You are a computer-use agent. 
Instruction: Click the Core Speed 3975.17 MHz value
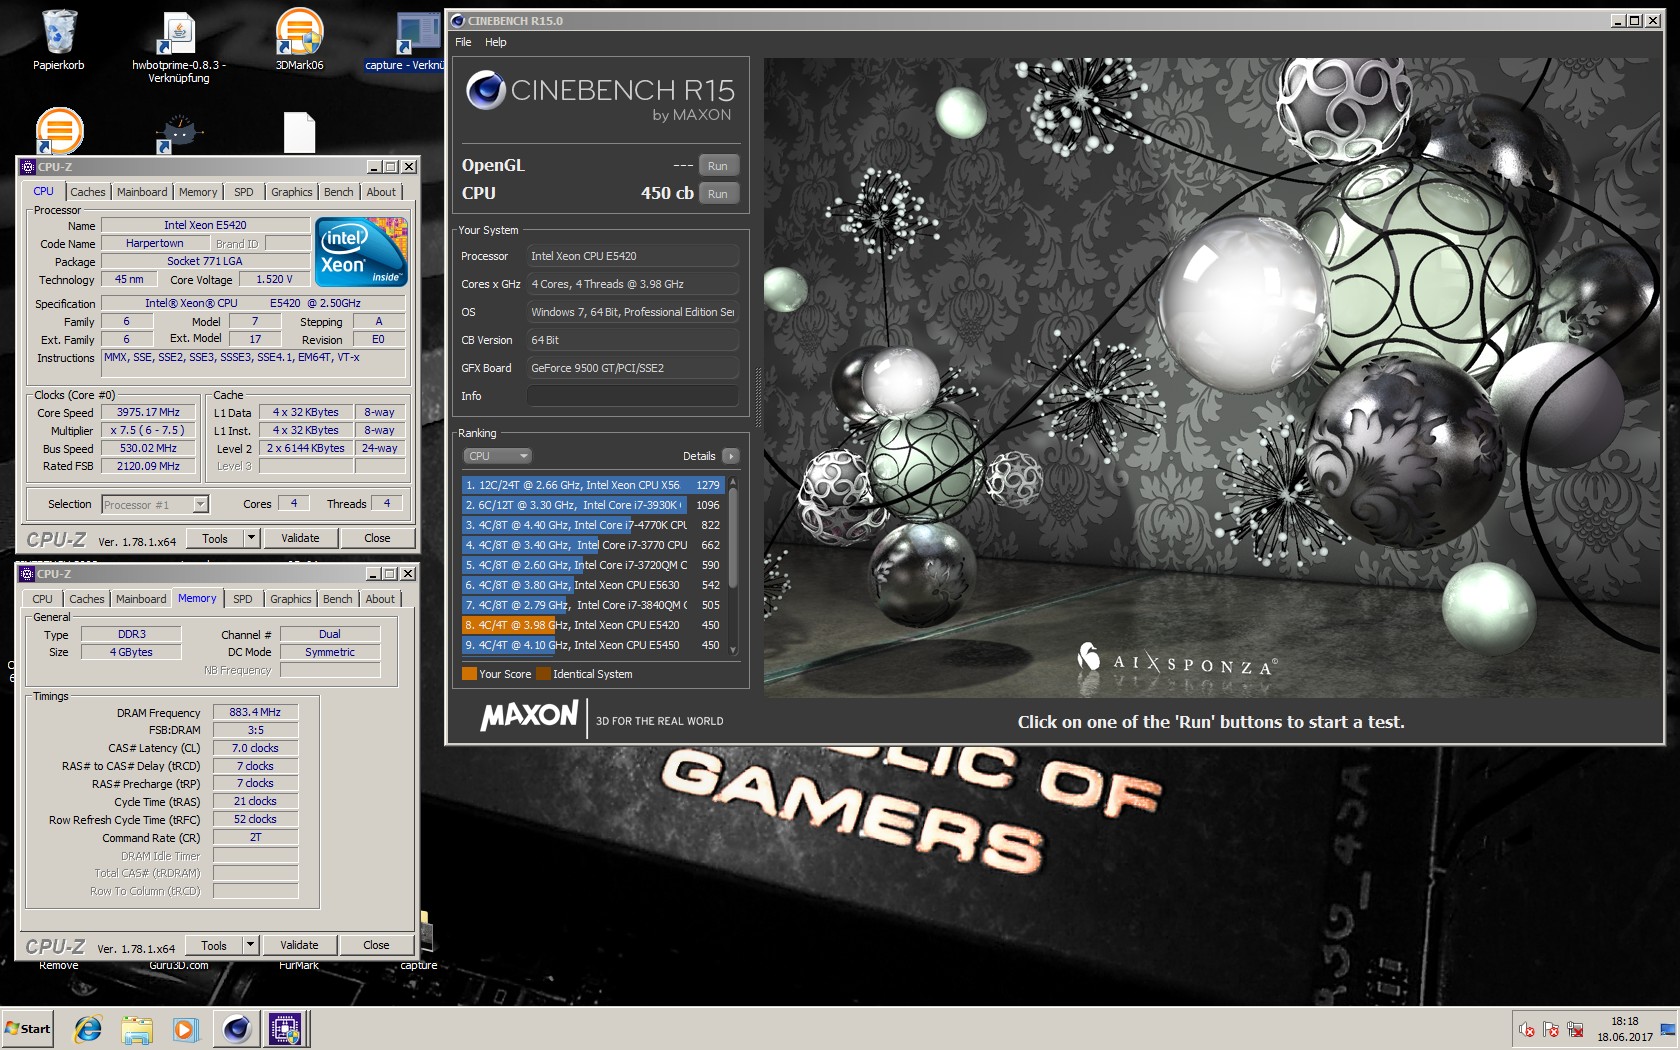tap(148, 412)
